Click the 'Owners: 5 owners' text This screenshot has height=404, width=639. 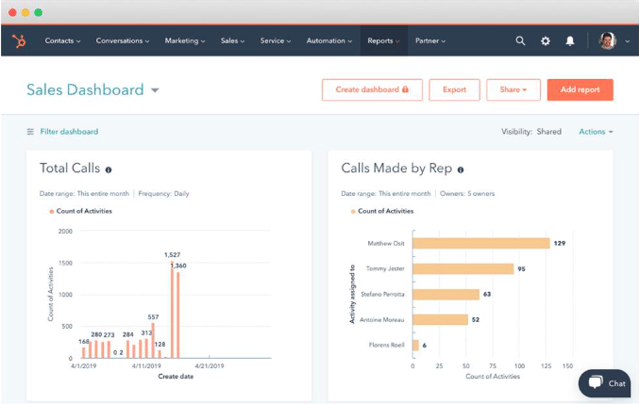coord(467,194)
